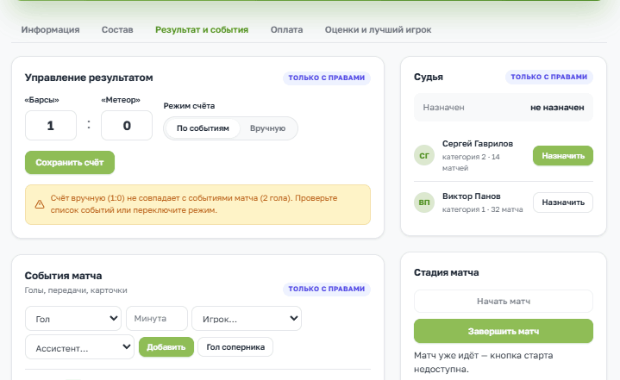Screen dimensions: 620x380
Task: Click Сергей Гаврилов name text
Action: [477, 144]
